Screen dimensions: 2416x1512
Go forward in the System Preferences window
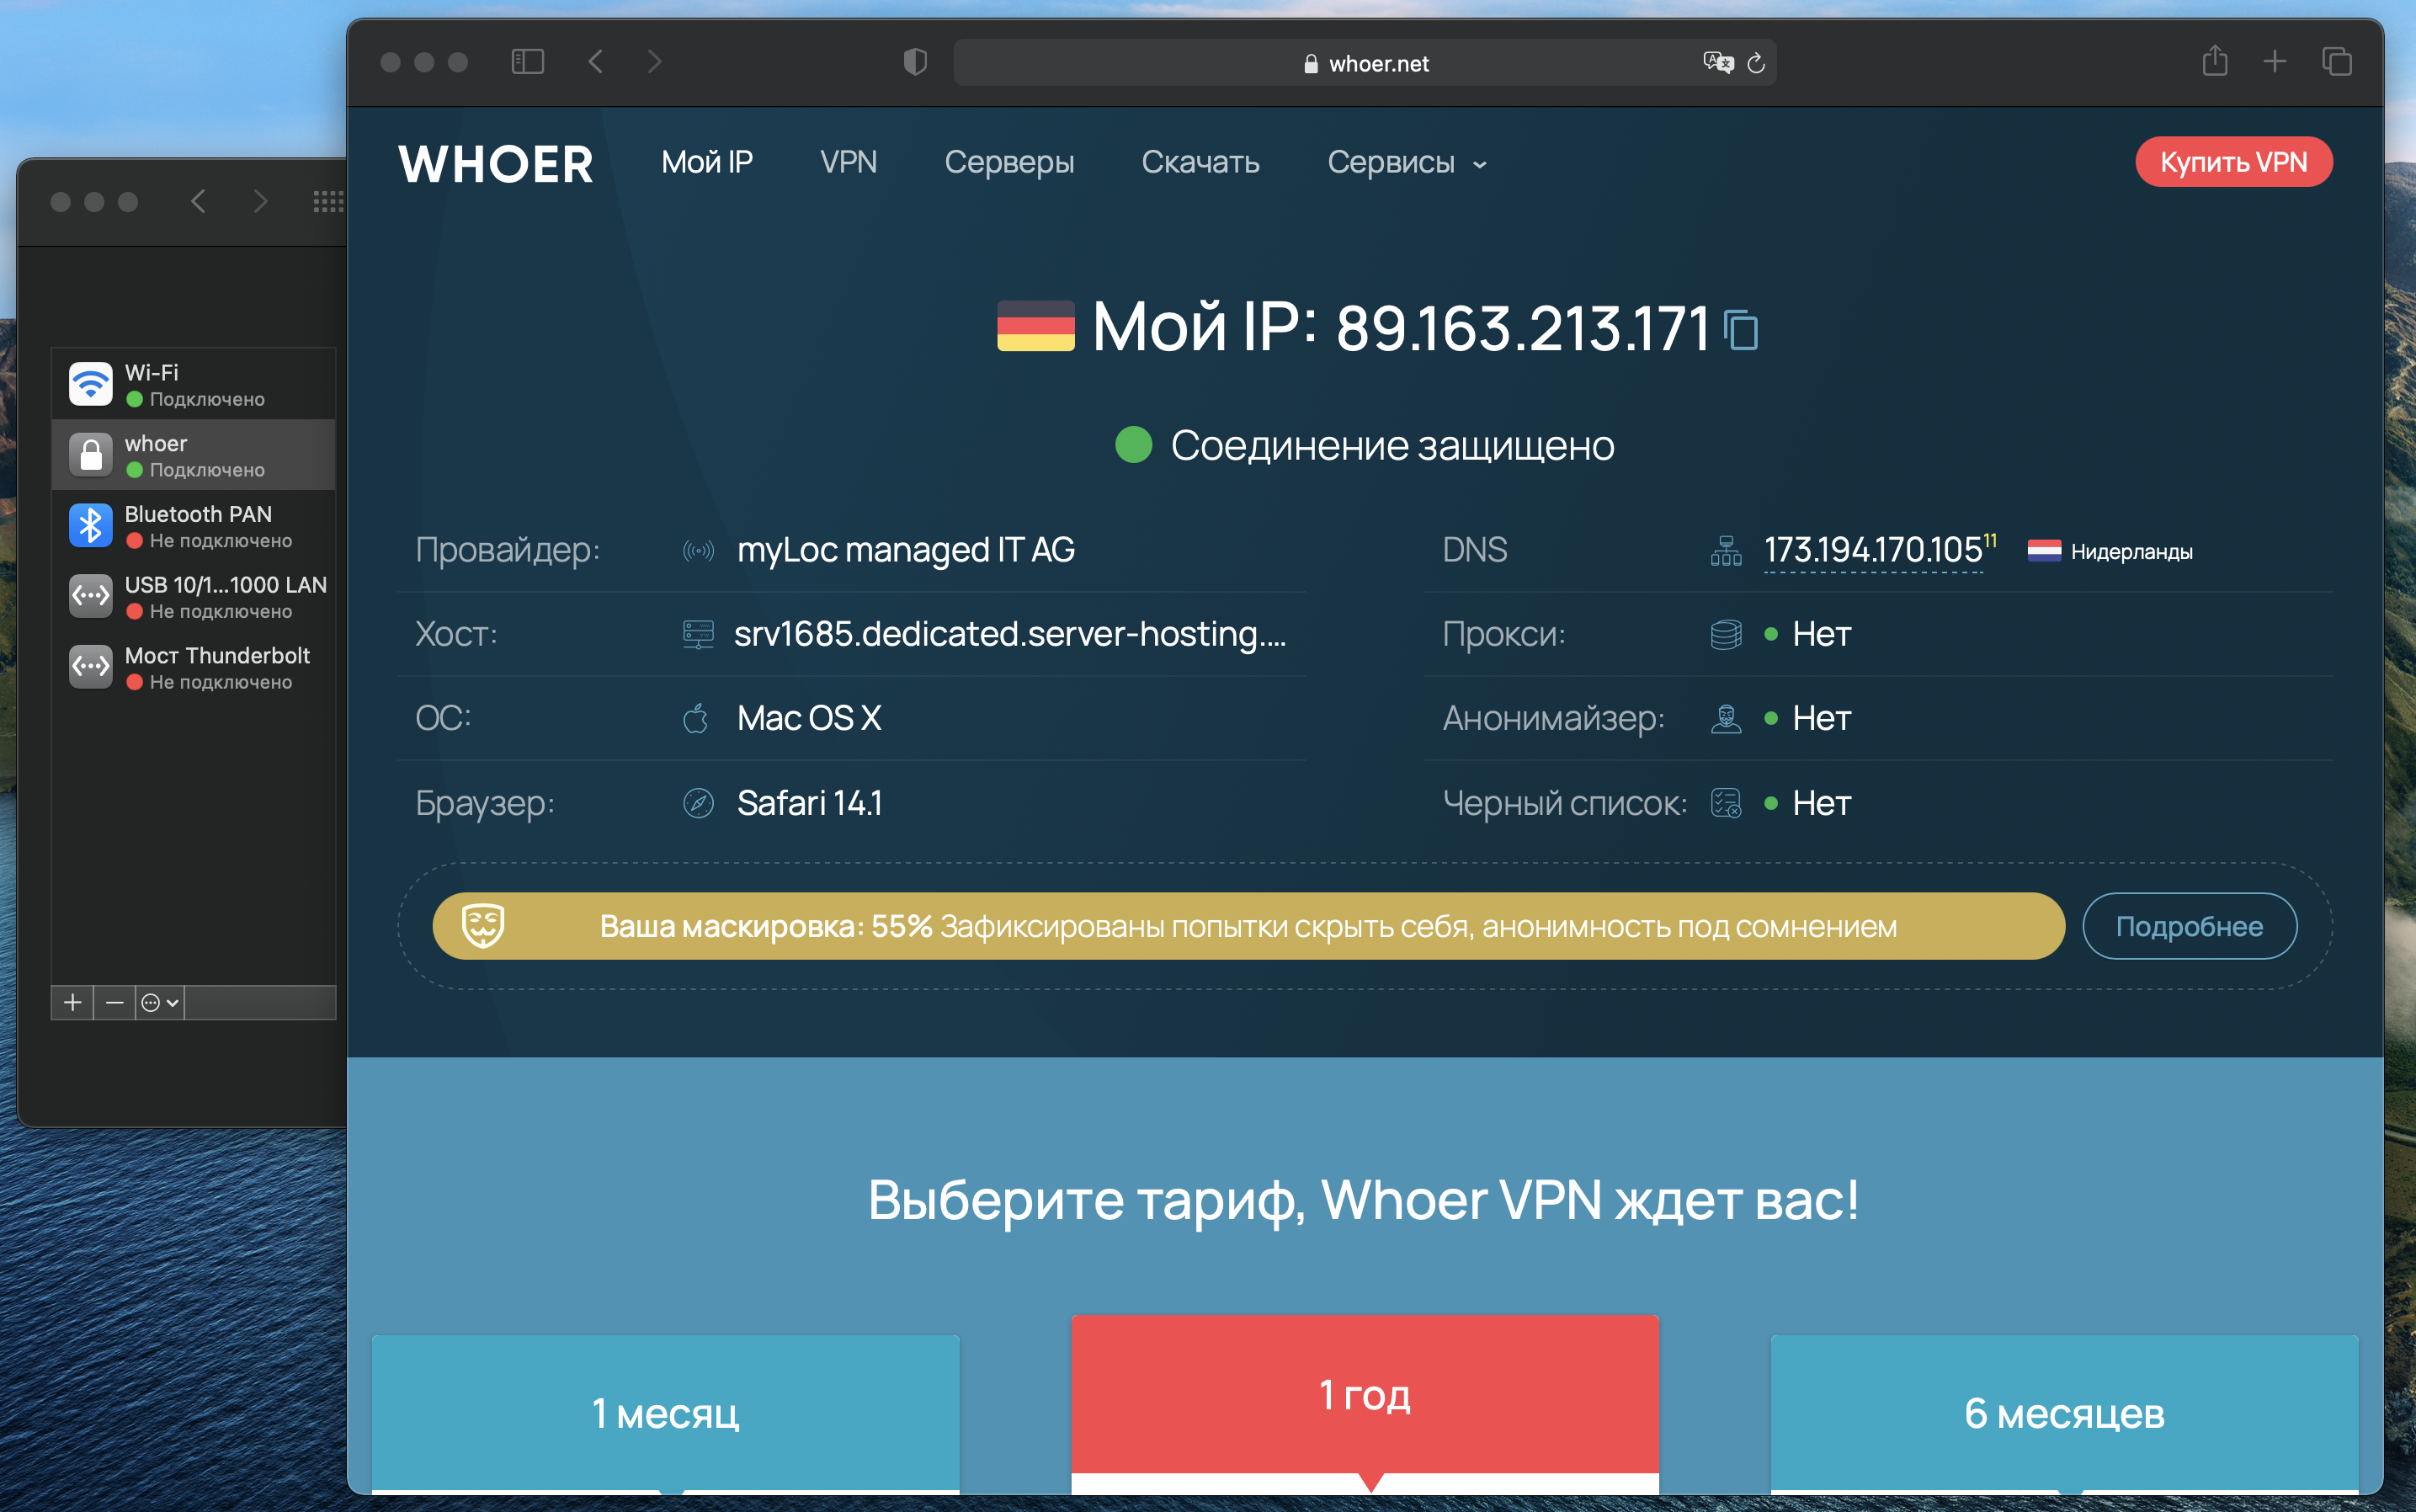click(261, 202)
